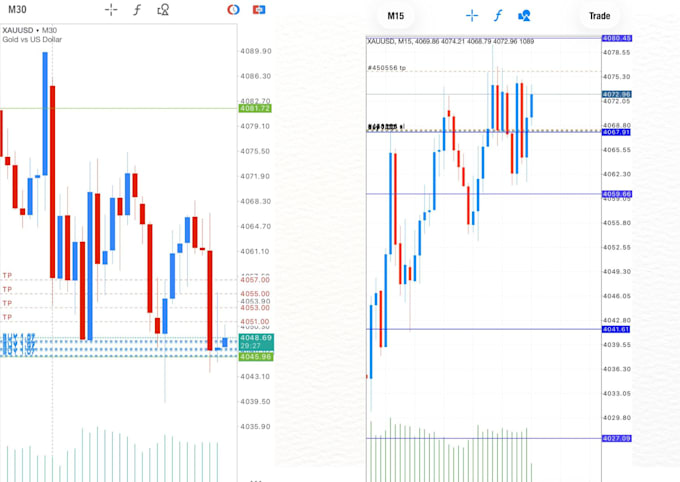This screenshot has width=680, height=482.
Task: Tap the 4035.90 axis price on M30
Action: 256,427
